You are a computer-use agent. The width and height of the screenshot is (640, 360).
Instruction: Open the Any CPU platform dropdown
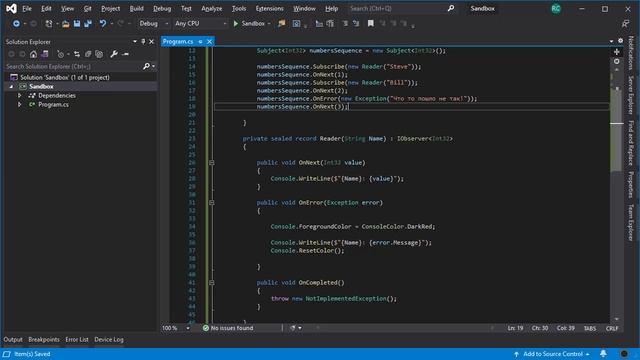coord(200,24)
